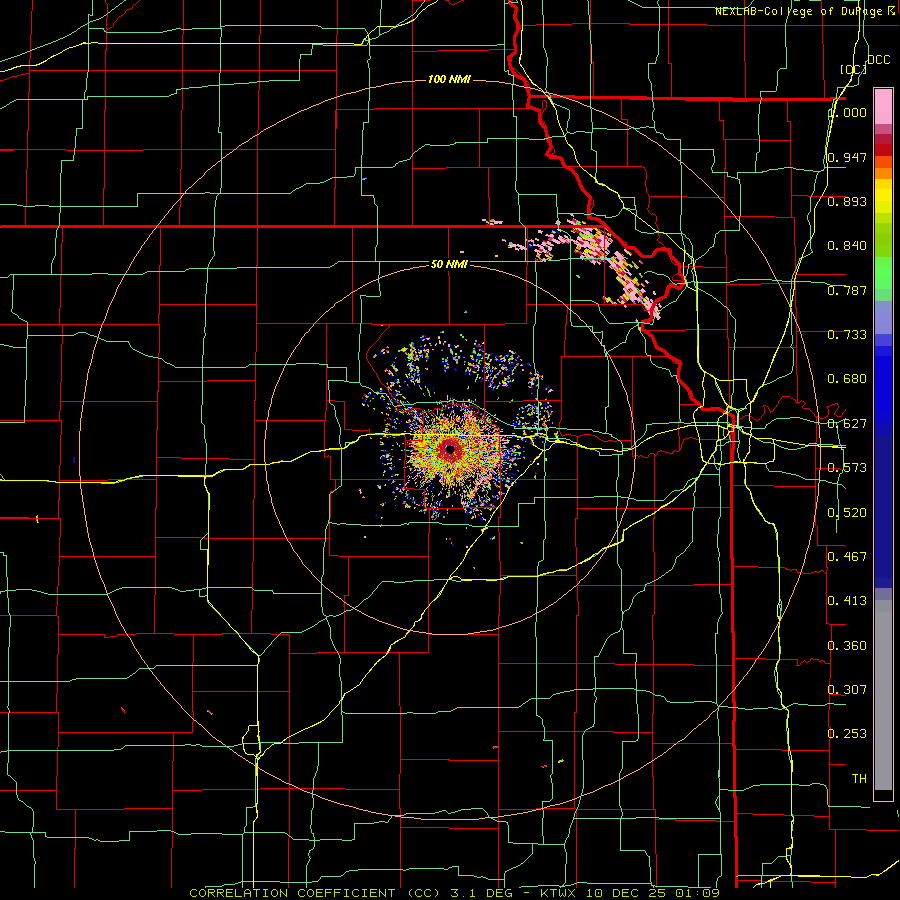Click the 0.627 scale value
The height and width of the screenshot is (900, 900).
(x=847, y=424)
